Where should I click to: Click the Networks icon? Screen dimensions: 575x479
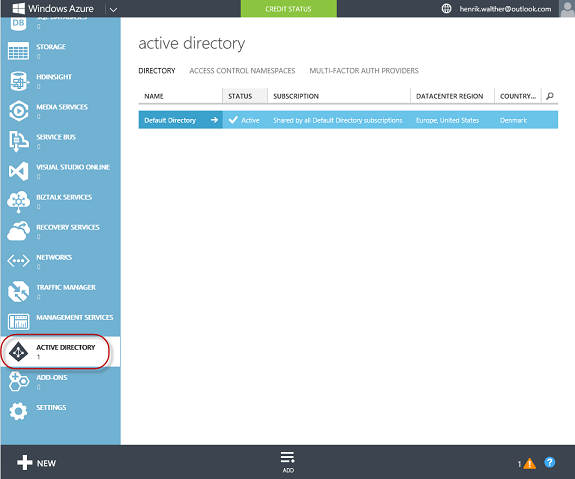tap(18, 261)
